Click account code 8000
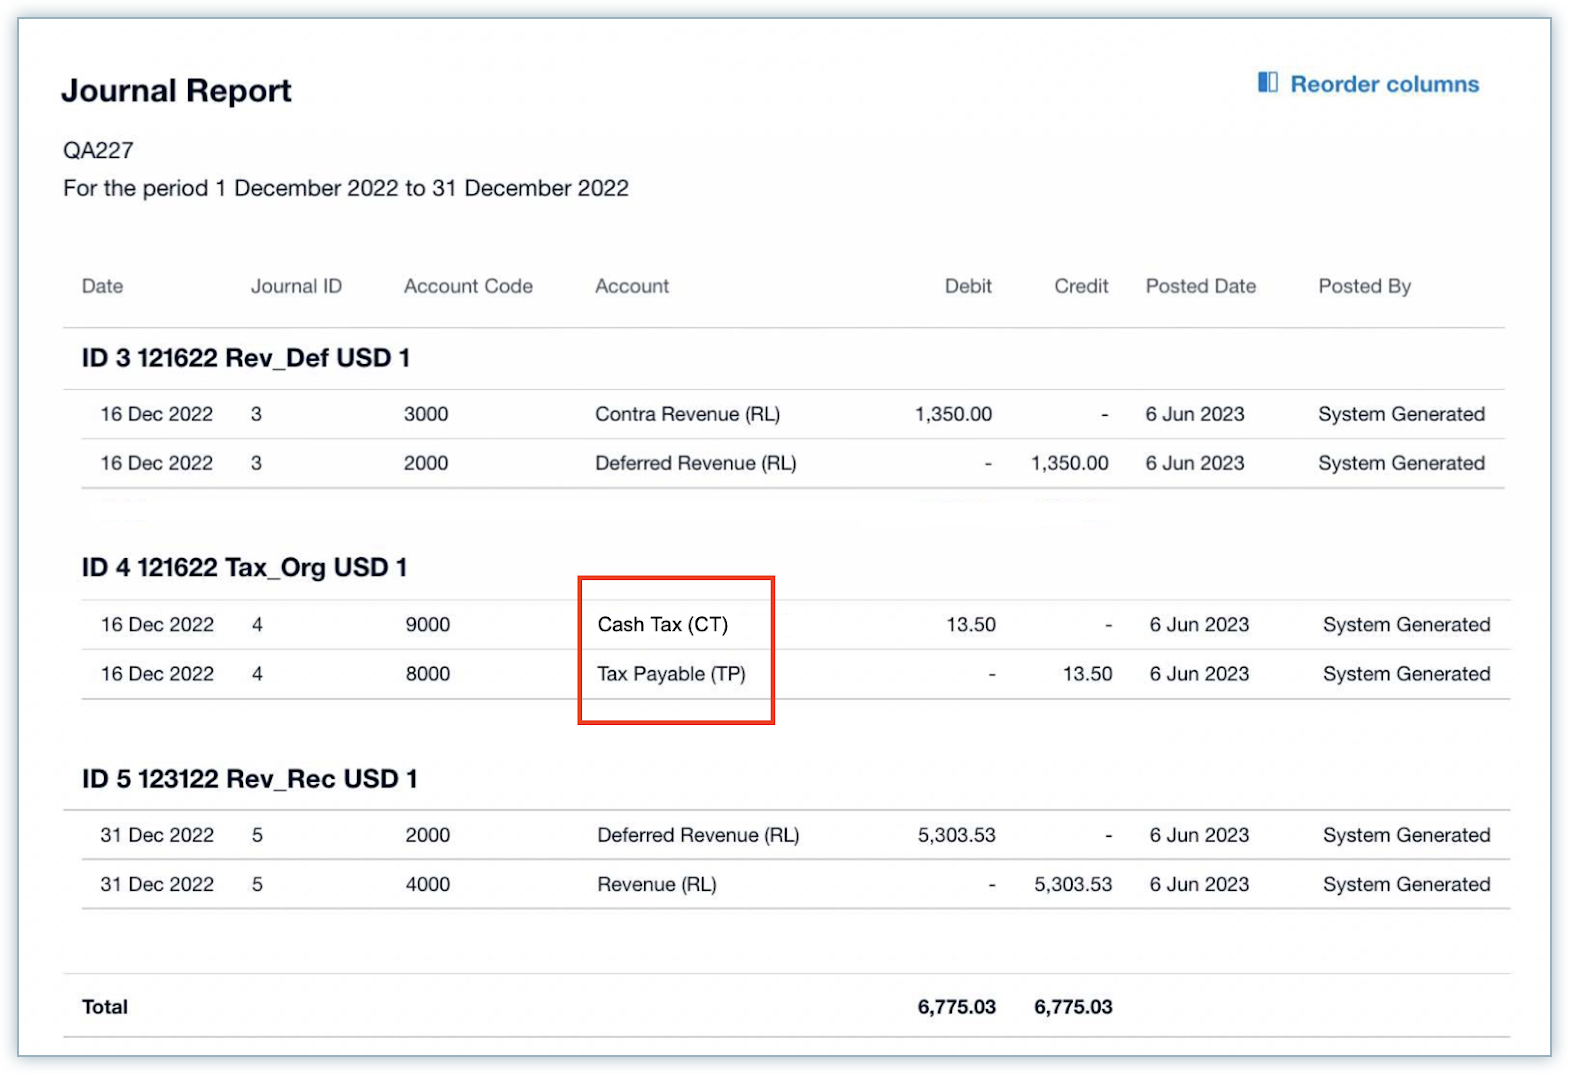Screen dimensions: 1569x1074 coord(428,674)
